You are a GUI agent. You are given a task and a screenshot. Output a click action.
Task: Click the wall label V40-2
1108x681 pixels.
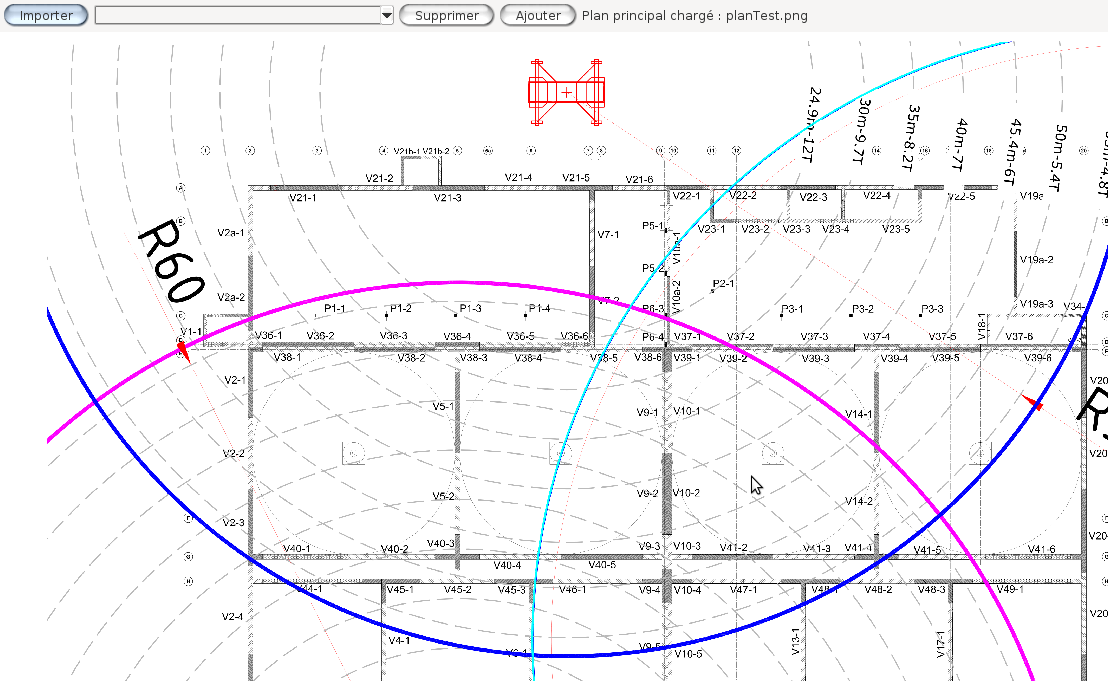(394, 549)
